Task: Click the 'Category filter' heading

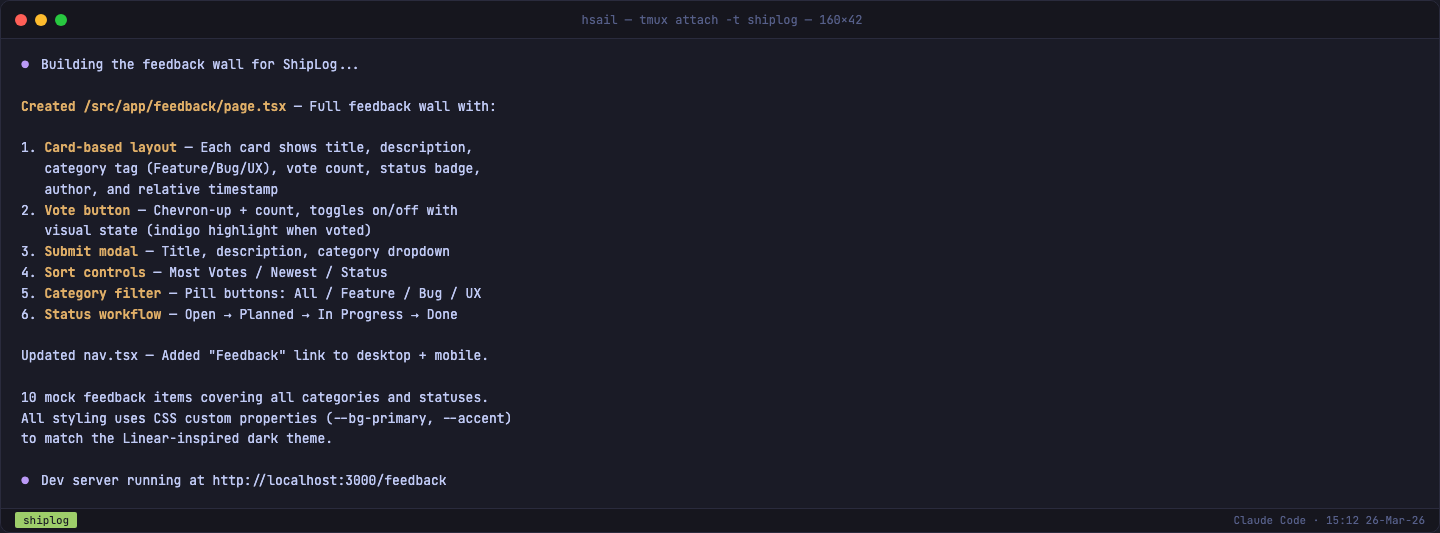Action: click(103, 294)
